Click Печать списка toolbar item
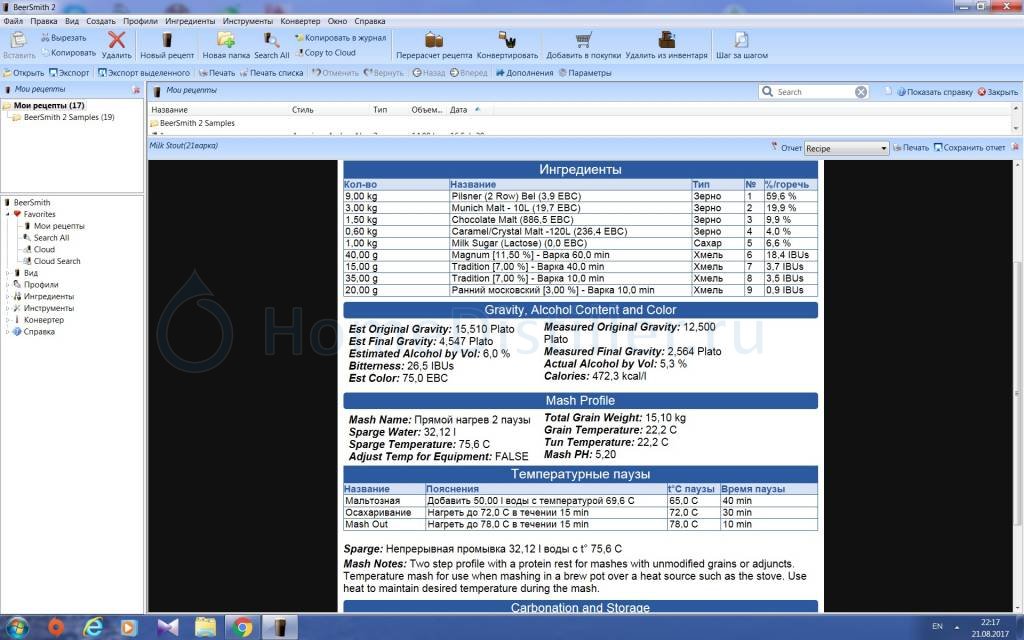 pyautogui.click(x=272, y=73)
